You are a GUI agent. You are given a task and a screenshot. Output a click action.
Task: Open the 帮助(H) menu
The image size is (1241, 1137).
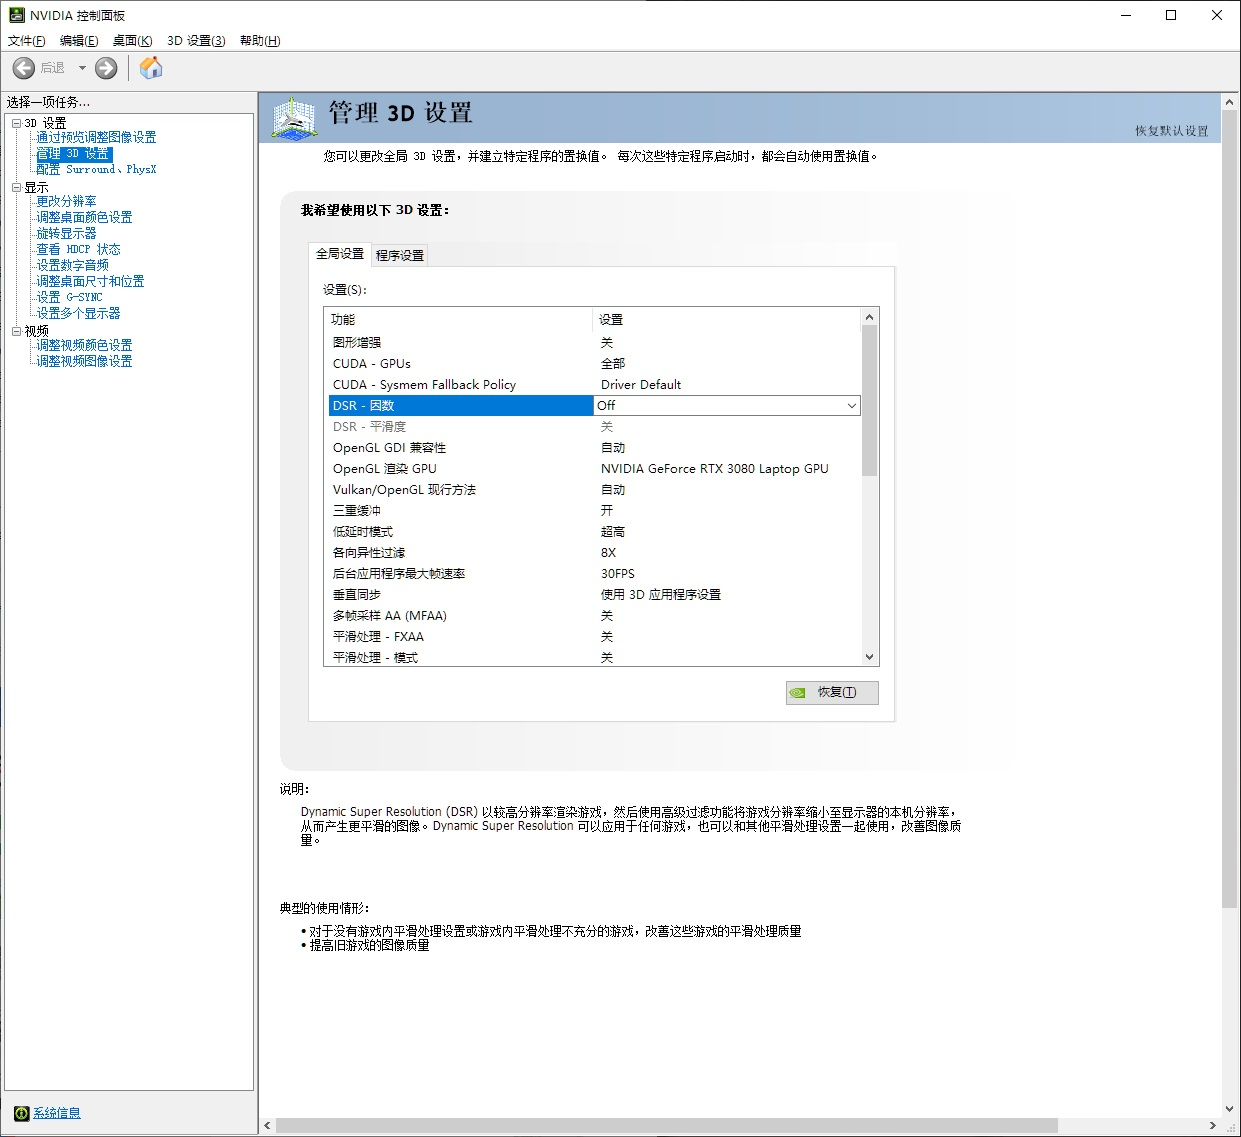(260, 41)
